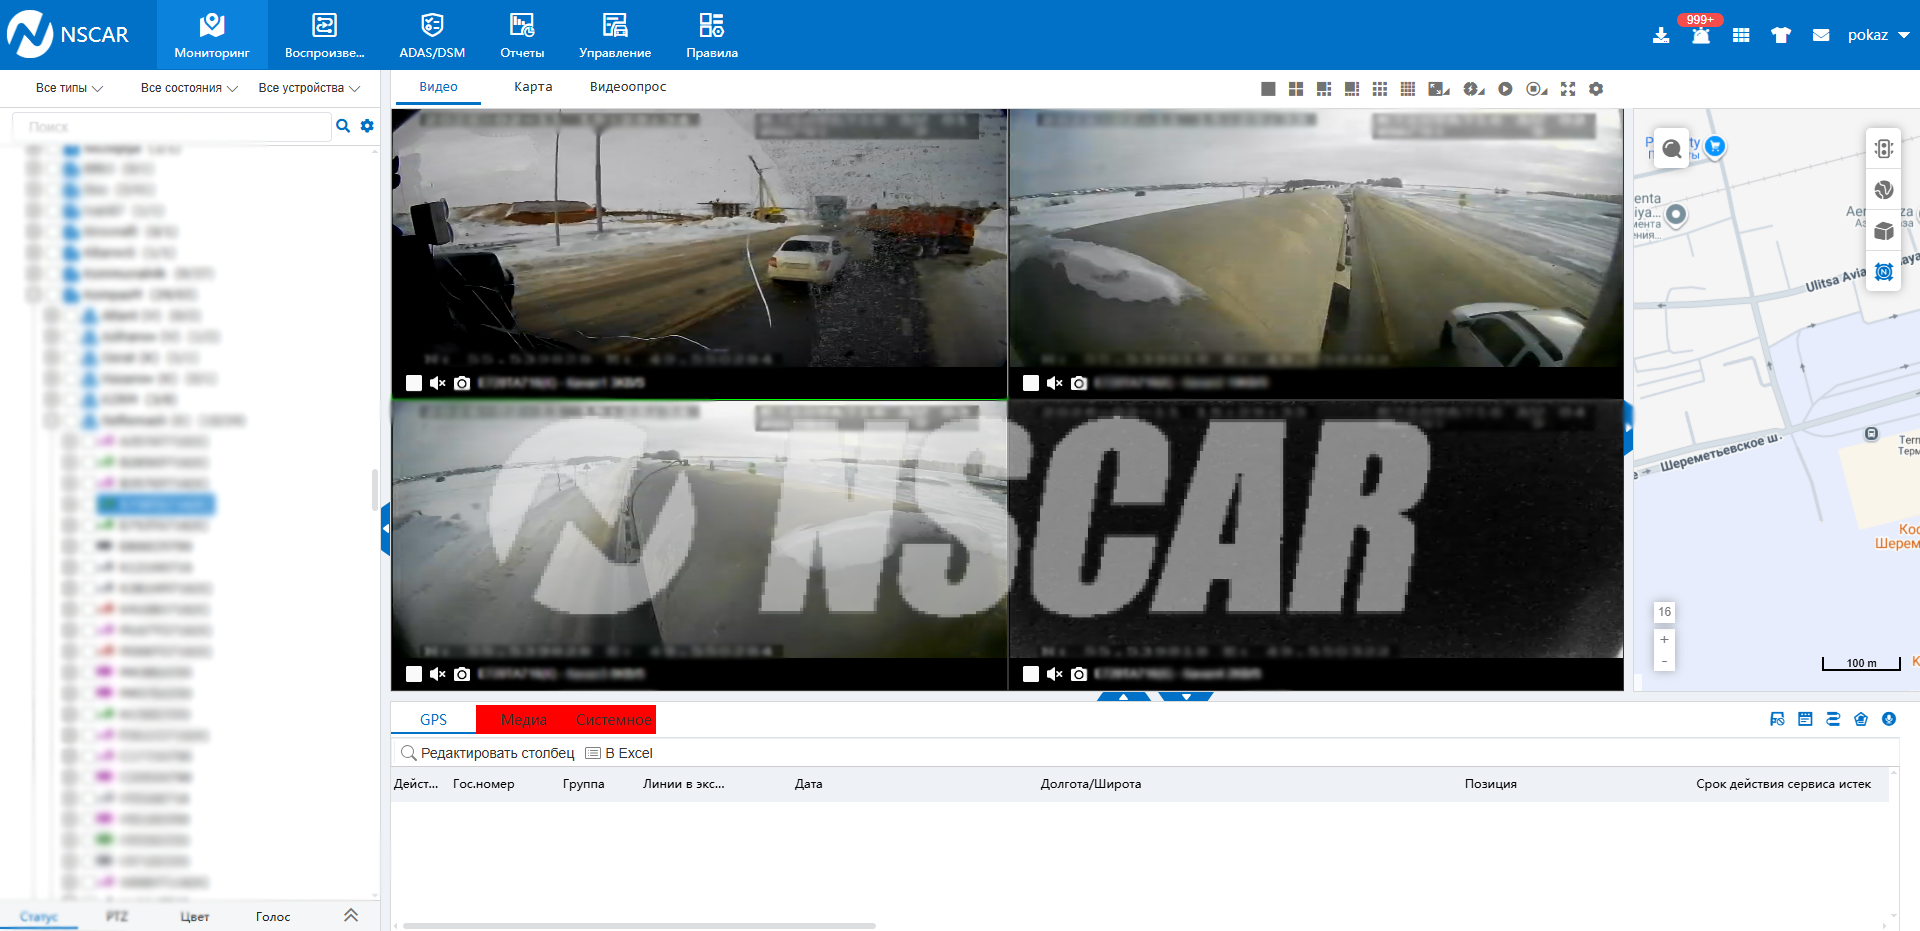This screenshot has width=1920, height=931.
Task: Open the Отчеты reports section
Action: tap(522, 35)
